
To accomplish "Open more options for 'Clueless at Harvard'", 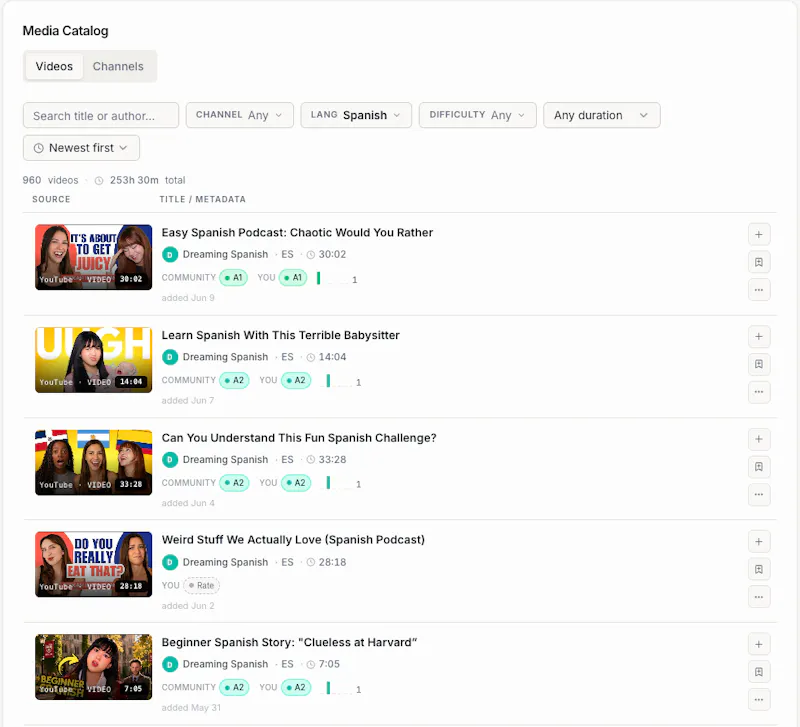I will point(759,699).
